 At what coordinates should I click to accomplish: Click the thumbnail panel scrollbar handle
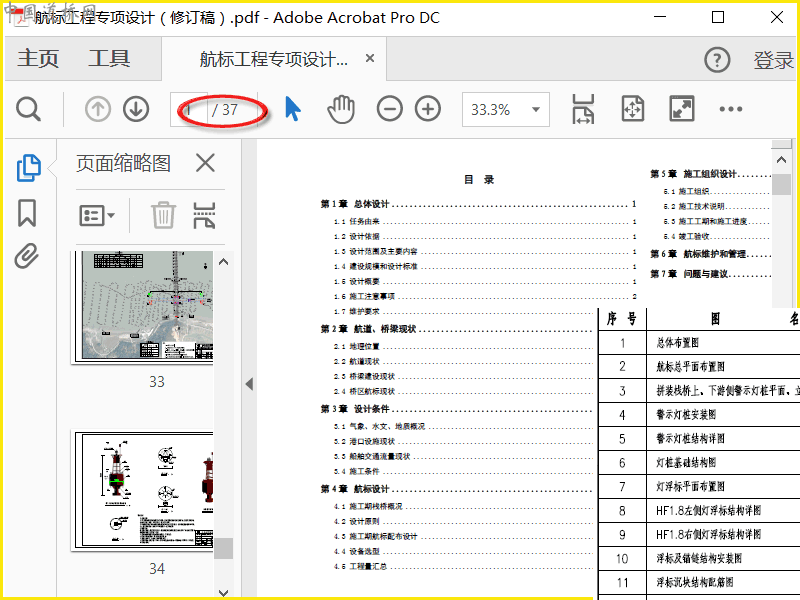[223, 548]
